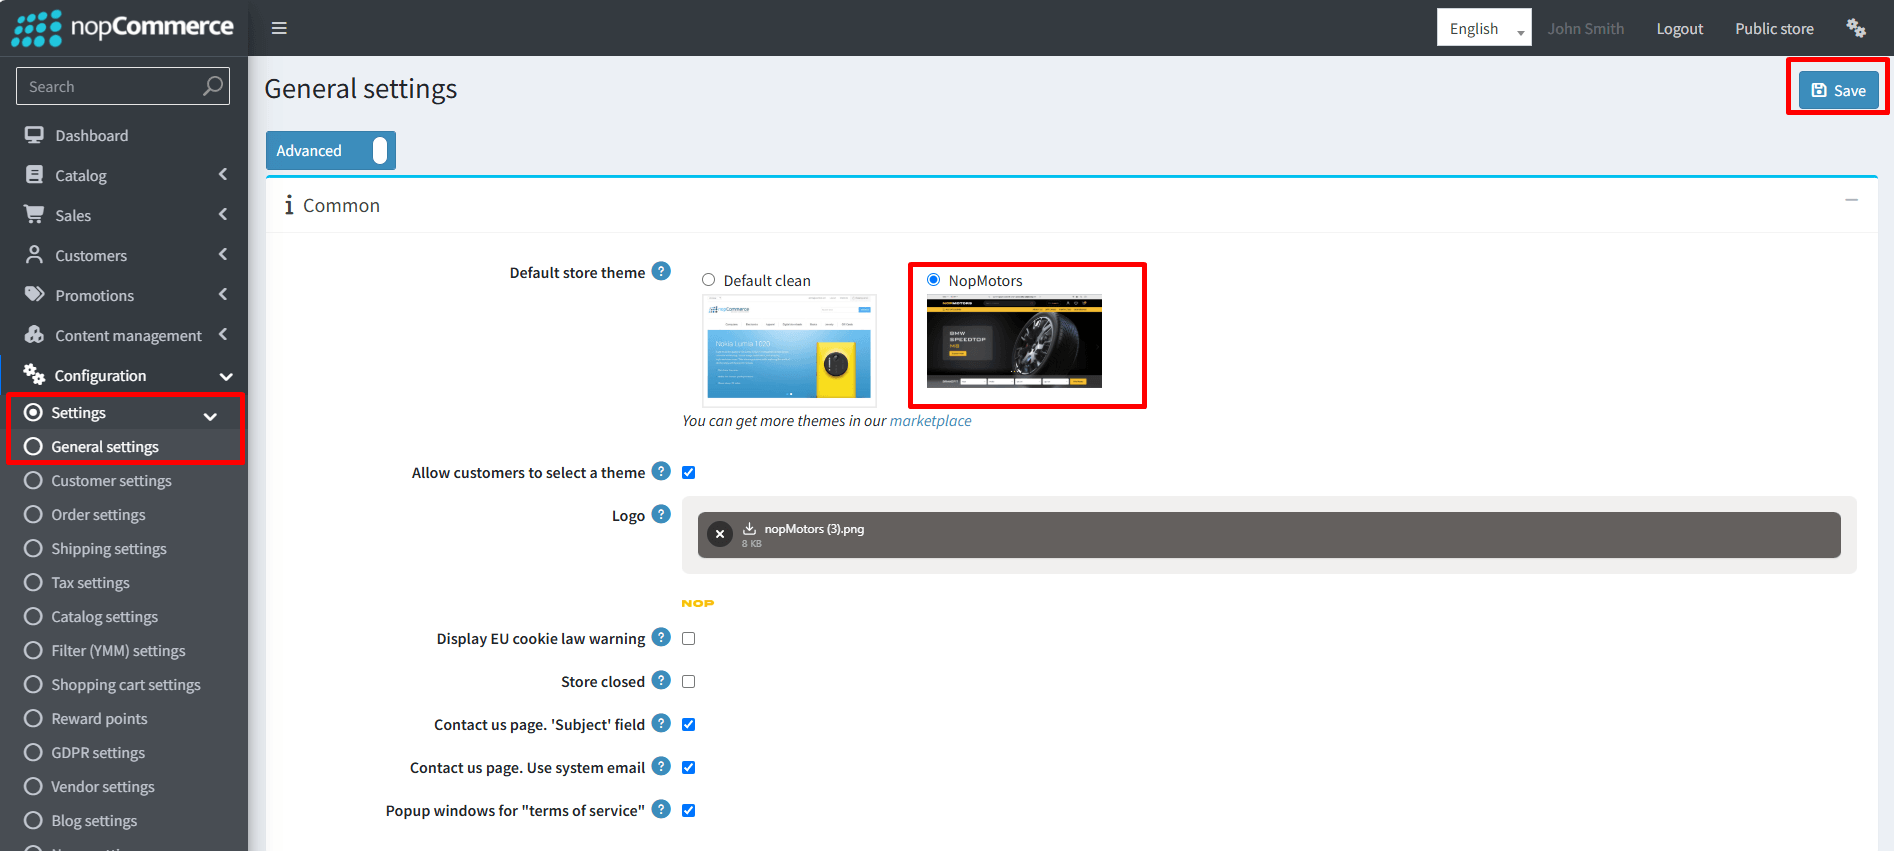Click the Logout link
The image size is (1894, 851).
coord(1680,29)
